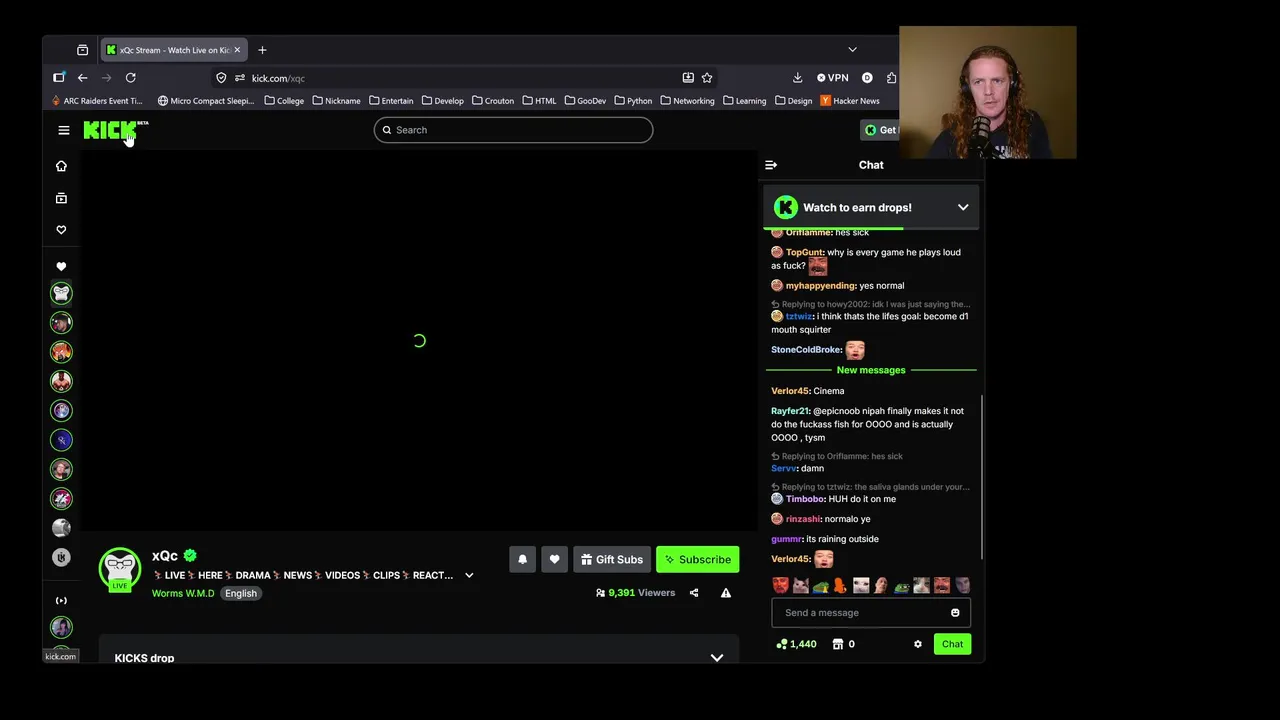Open the Entertain bookmarks folder
Screen dimensions: 1280x720
pos(391,101)
